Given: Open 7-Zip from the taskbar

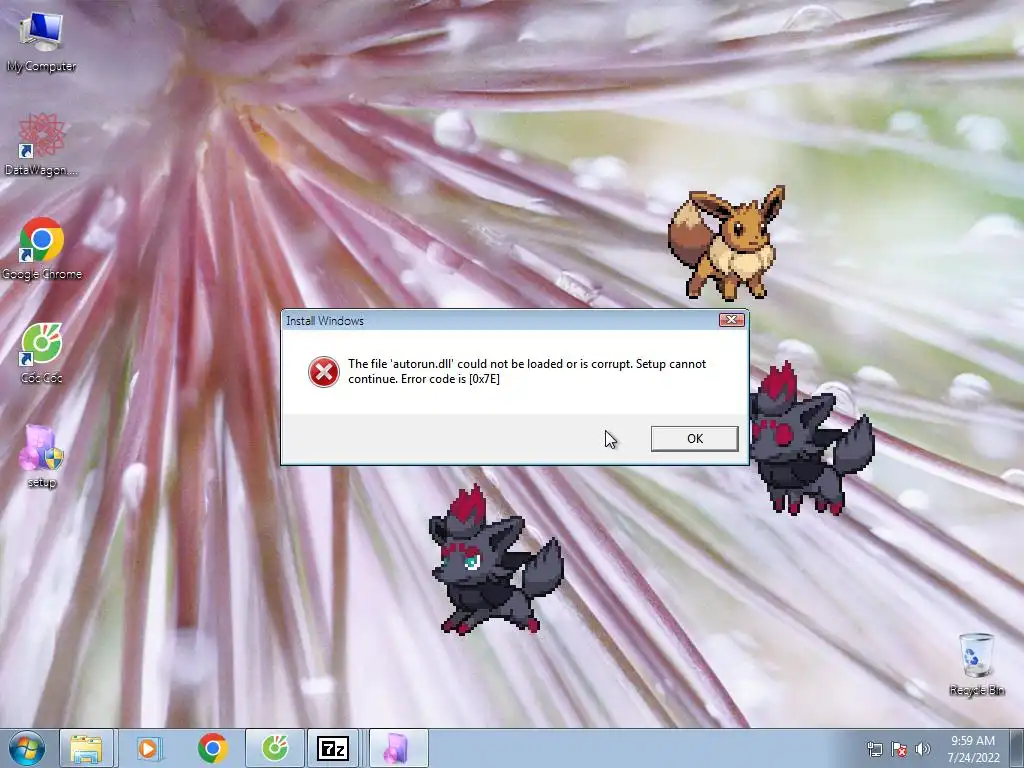Looking at the screenshot, I should click(x=333, y=748).
